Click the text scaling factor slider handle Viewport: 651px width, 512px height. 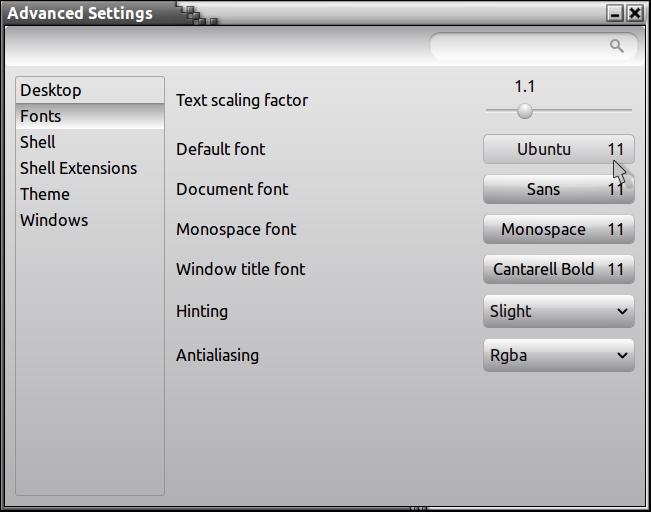tap(525, 110)
